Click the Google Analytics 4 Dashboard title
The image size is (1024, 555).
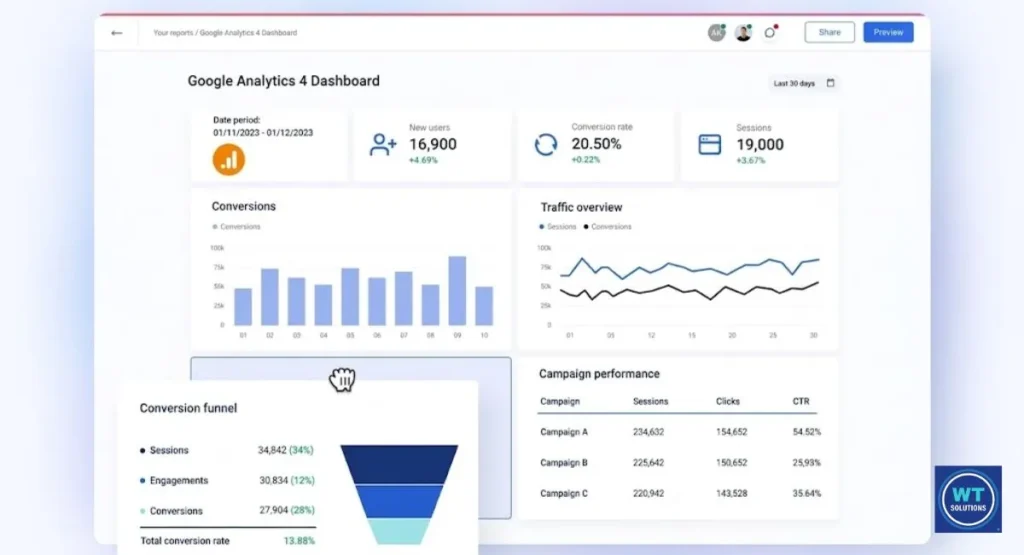click(x=283, y=81)
